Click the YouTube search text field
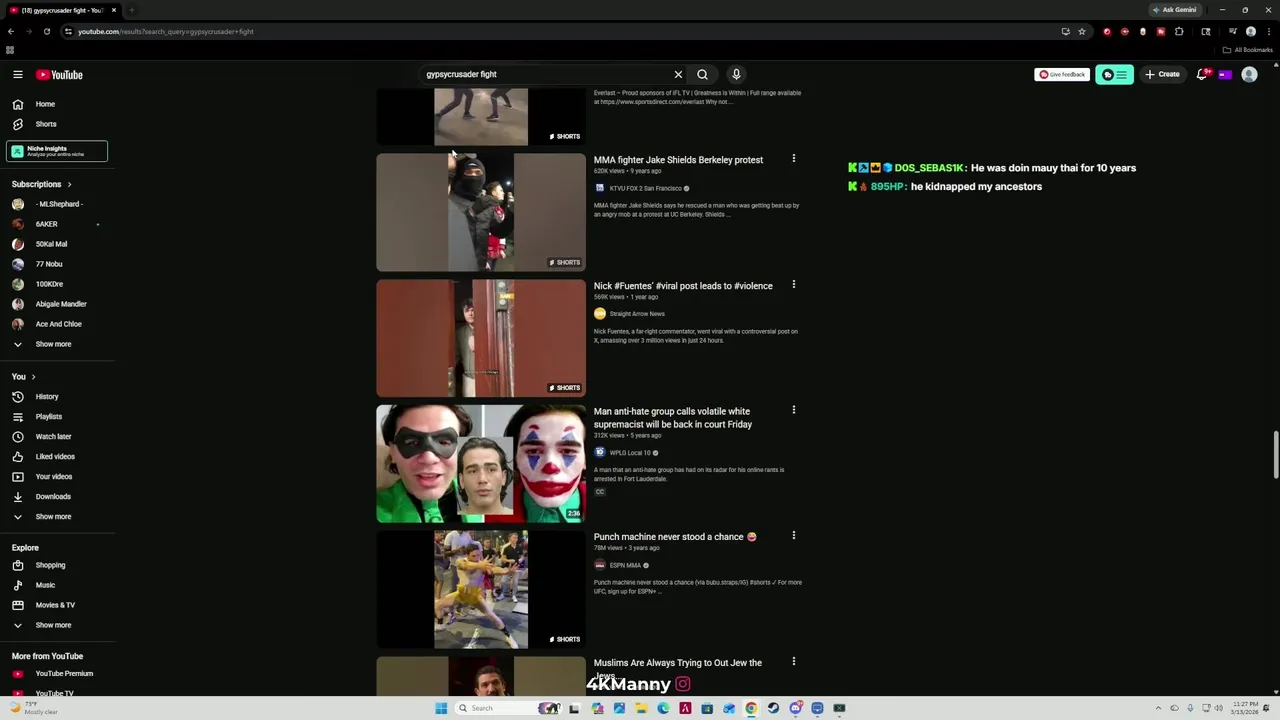This screenshot has width=1280, height=720. [545, 74]
